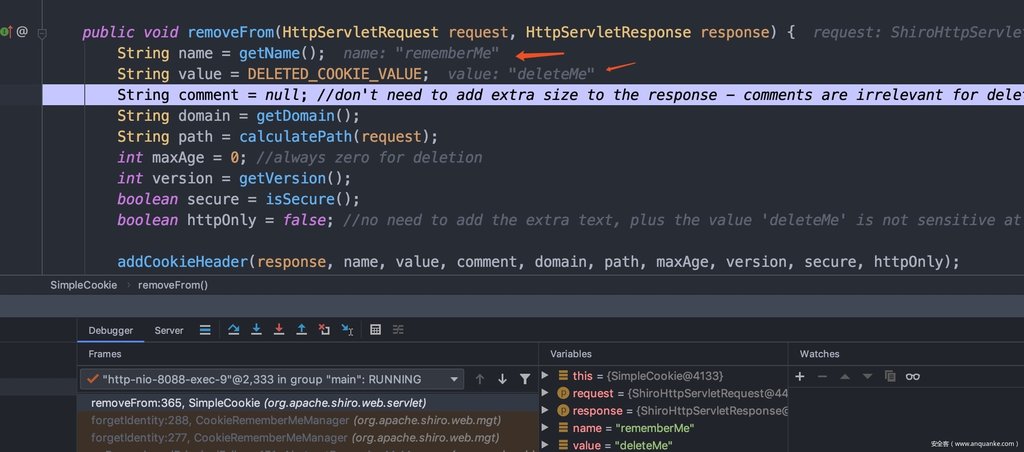Toggle the method fold marker in the gutter
The width and height of the screenshot is (1024, 452).
pyautogui.click(x=42, y=33)
